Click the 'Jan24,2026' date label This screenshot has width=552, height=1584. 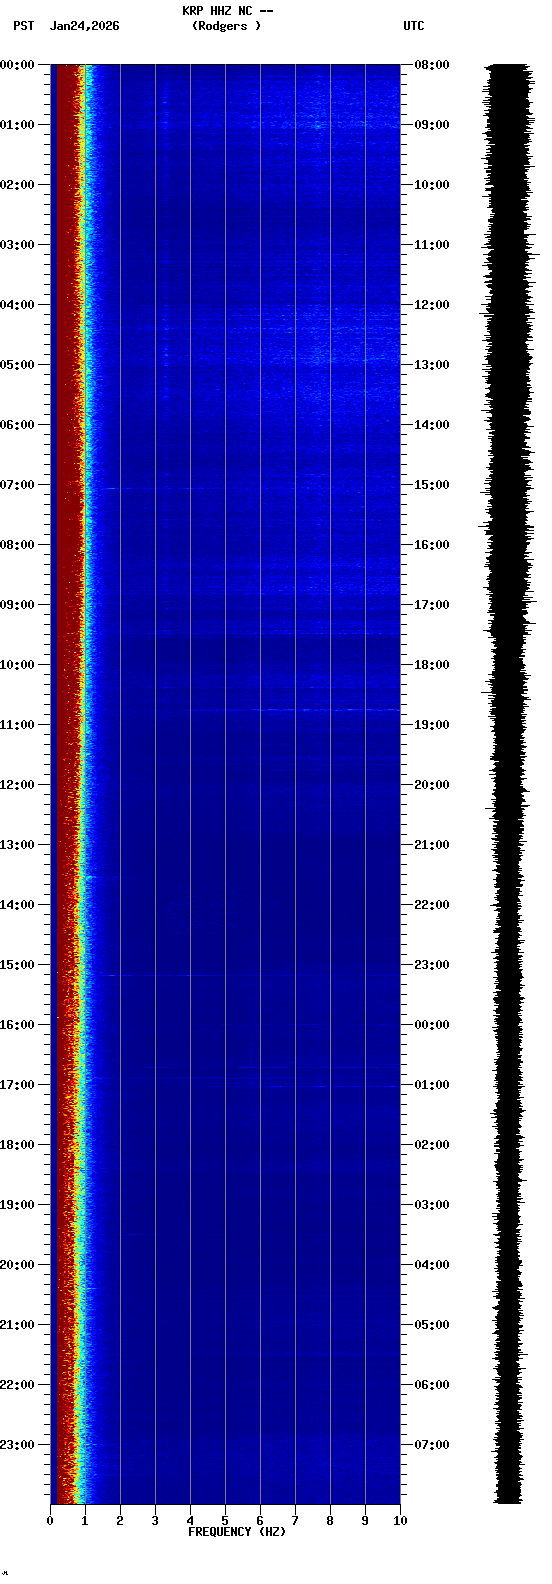tap(84, 26)
